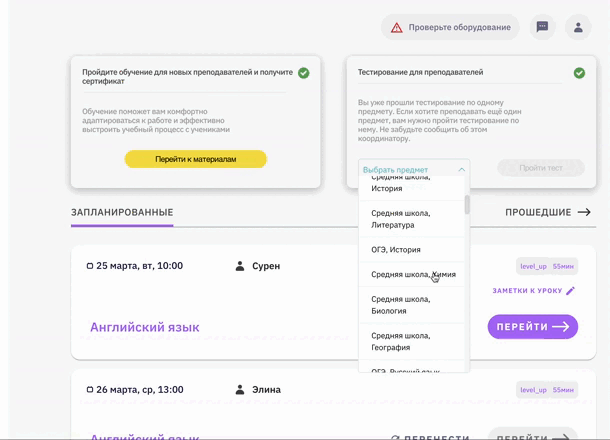Click the calendar icon beside 25 марта
The width and height of the screenshot is (610, 440).
point(90,266)
